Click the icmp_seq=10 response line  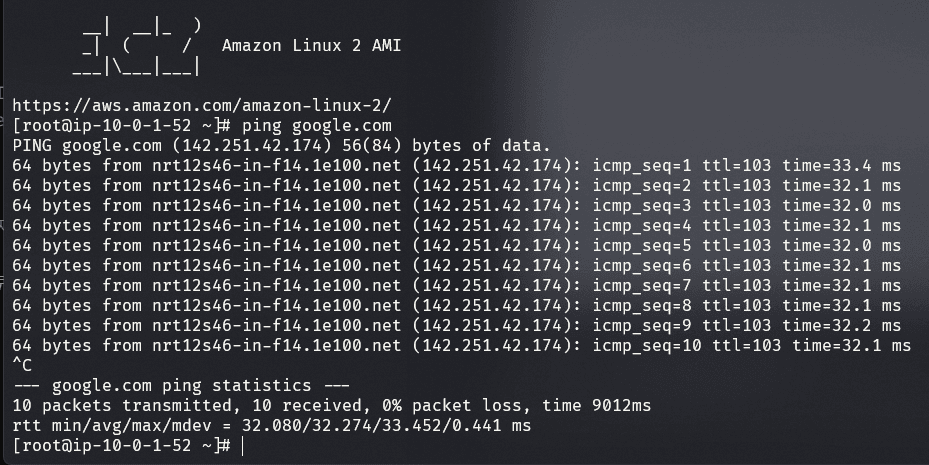pyautogui.click(x=461, y=345)
